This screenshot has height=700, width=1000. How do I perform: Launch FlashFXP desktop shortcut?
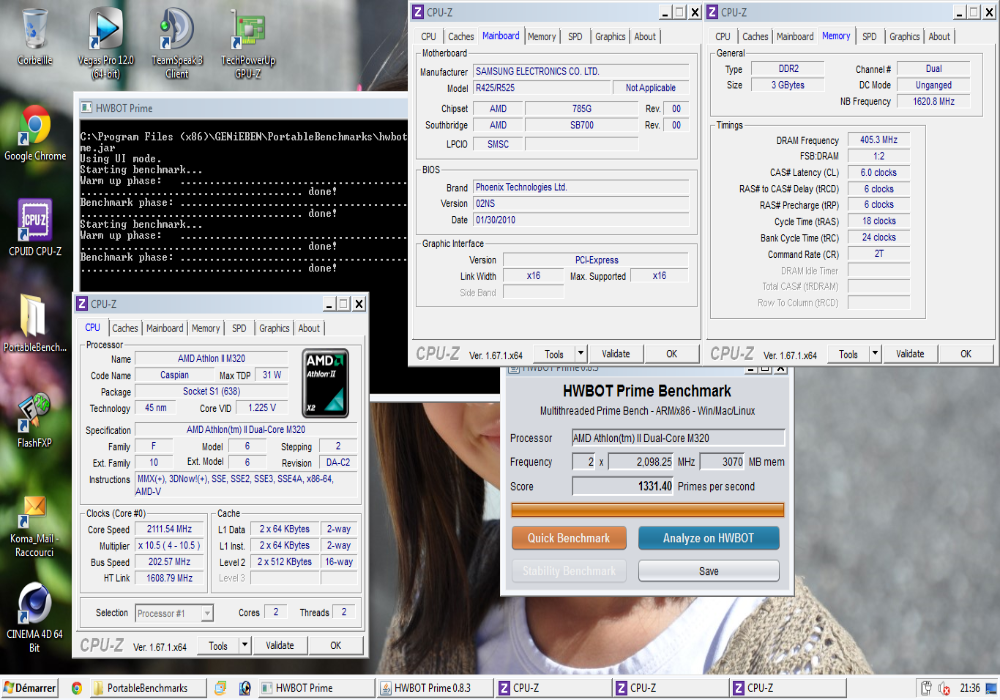click(x=35, y=419)
